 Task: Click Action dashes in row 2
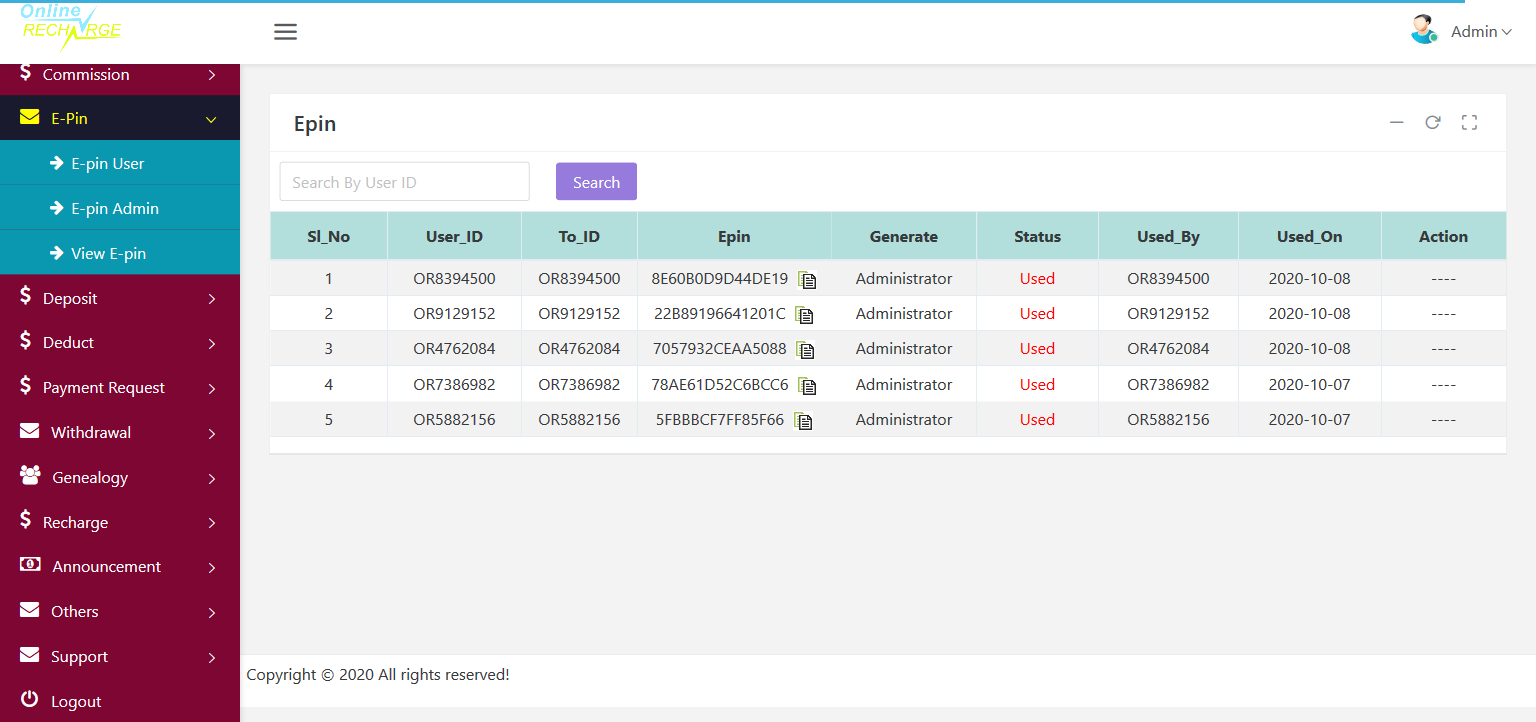tap(1443, 314)
